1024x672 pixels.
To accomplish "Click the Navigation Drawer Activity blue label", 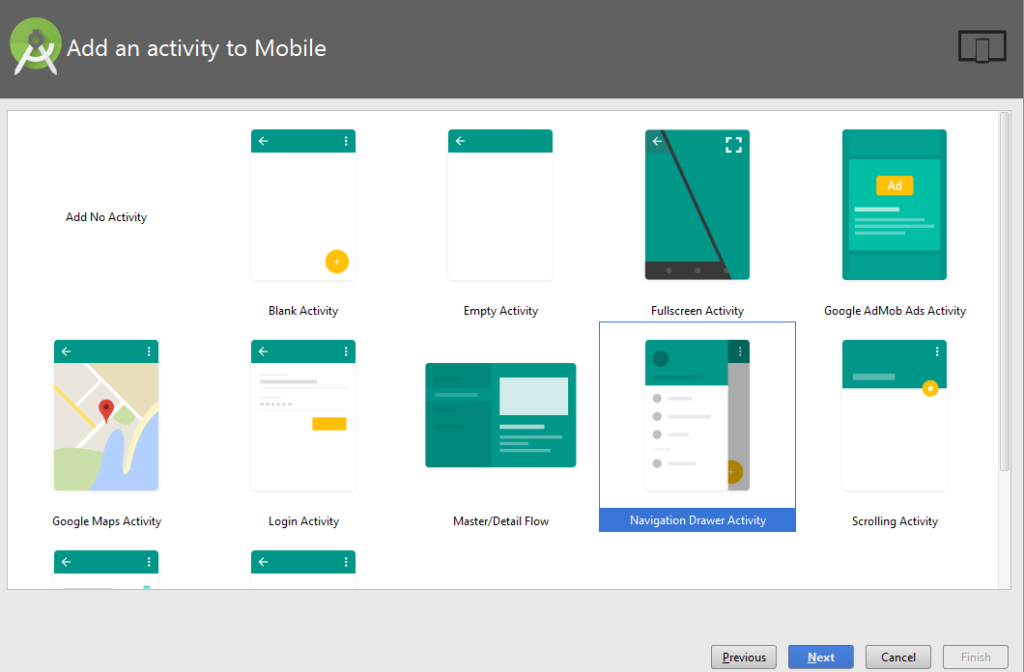I will pyautogui.click(x=697, y=520).
